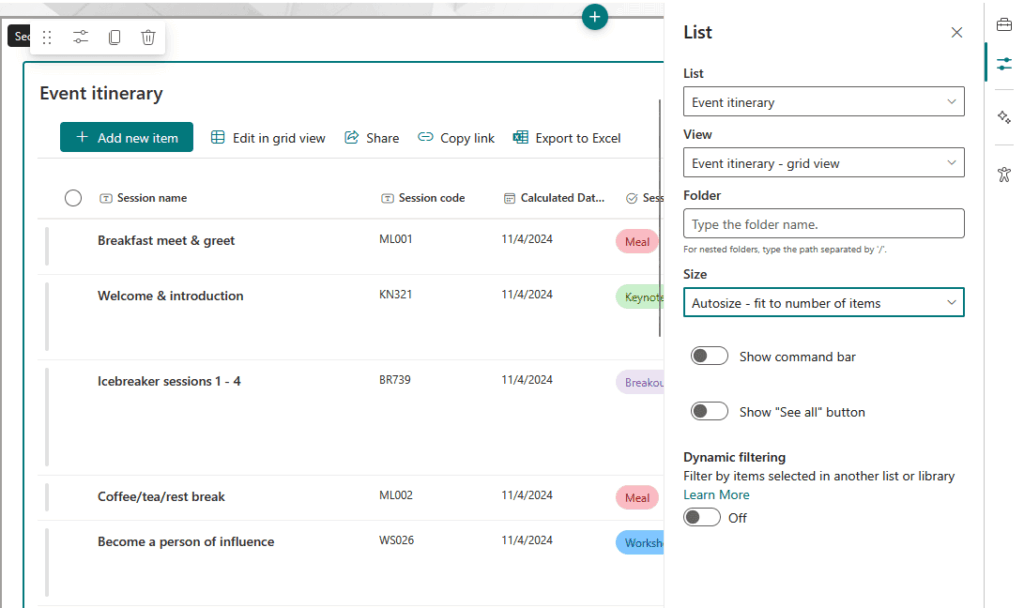
Task: Click the Workshop tag in Become a person row
Action: coord(640,543)
